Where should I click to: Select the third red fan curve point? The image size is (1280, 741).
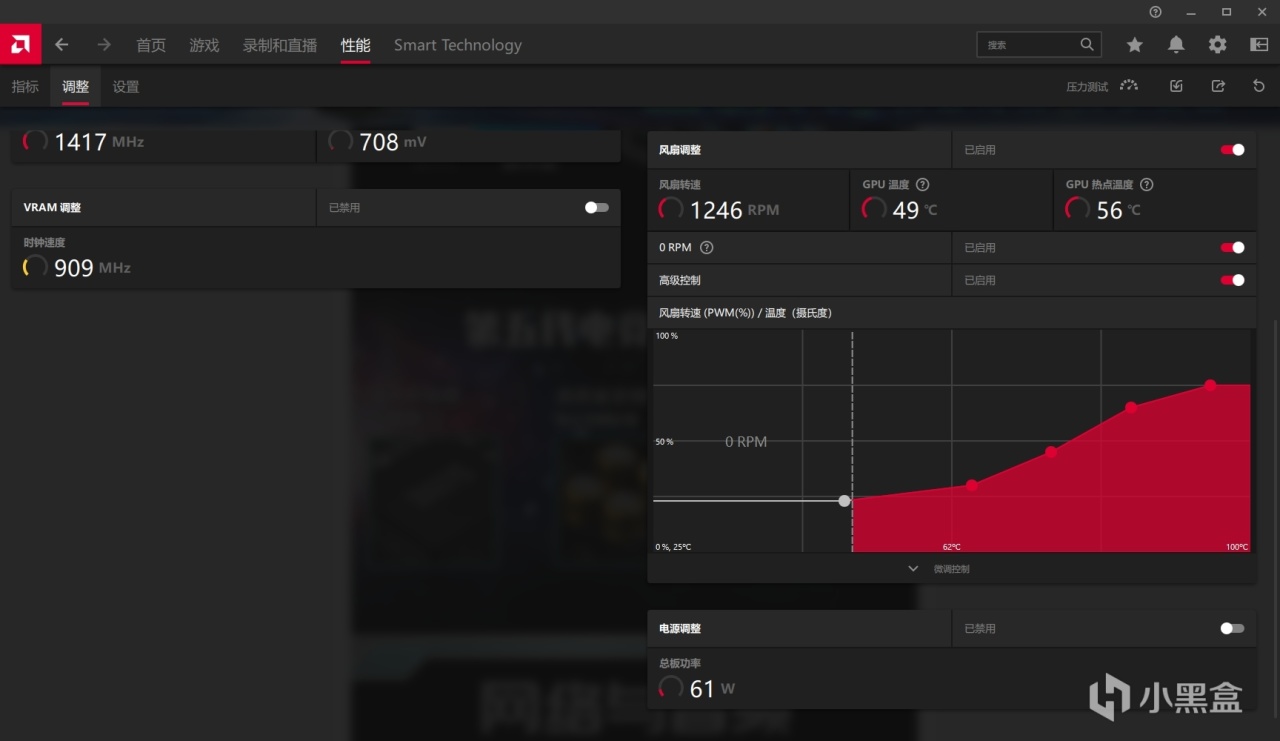pyautogui.click(x=1131, y=407)
